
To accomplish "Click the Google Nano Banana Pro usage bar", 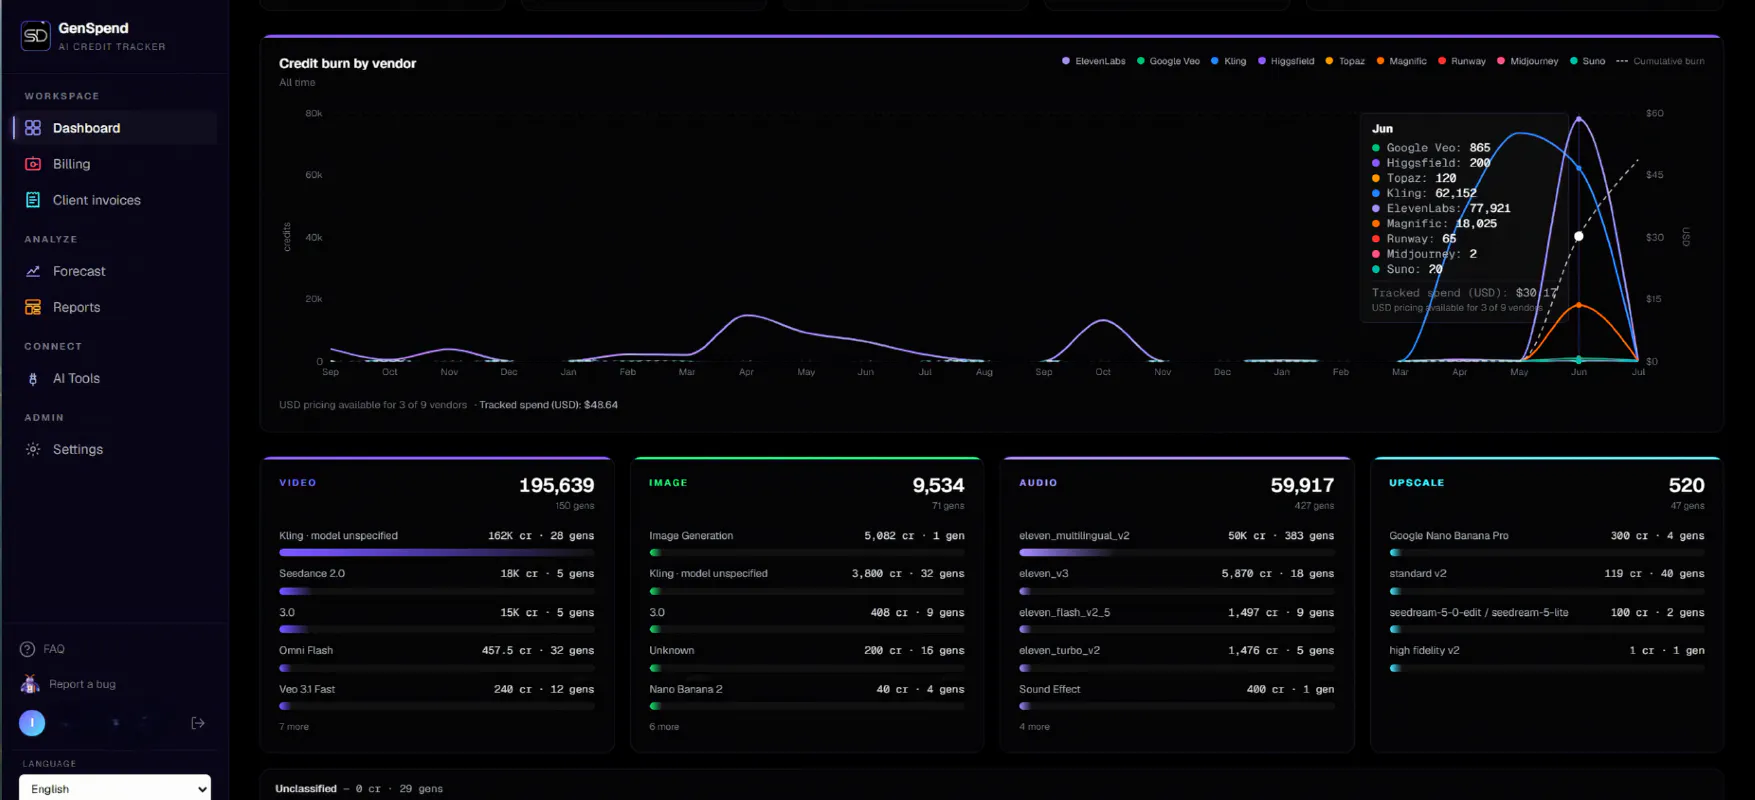I will click(x=1546, y=552).
